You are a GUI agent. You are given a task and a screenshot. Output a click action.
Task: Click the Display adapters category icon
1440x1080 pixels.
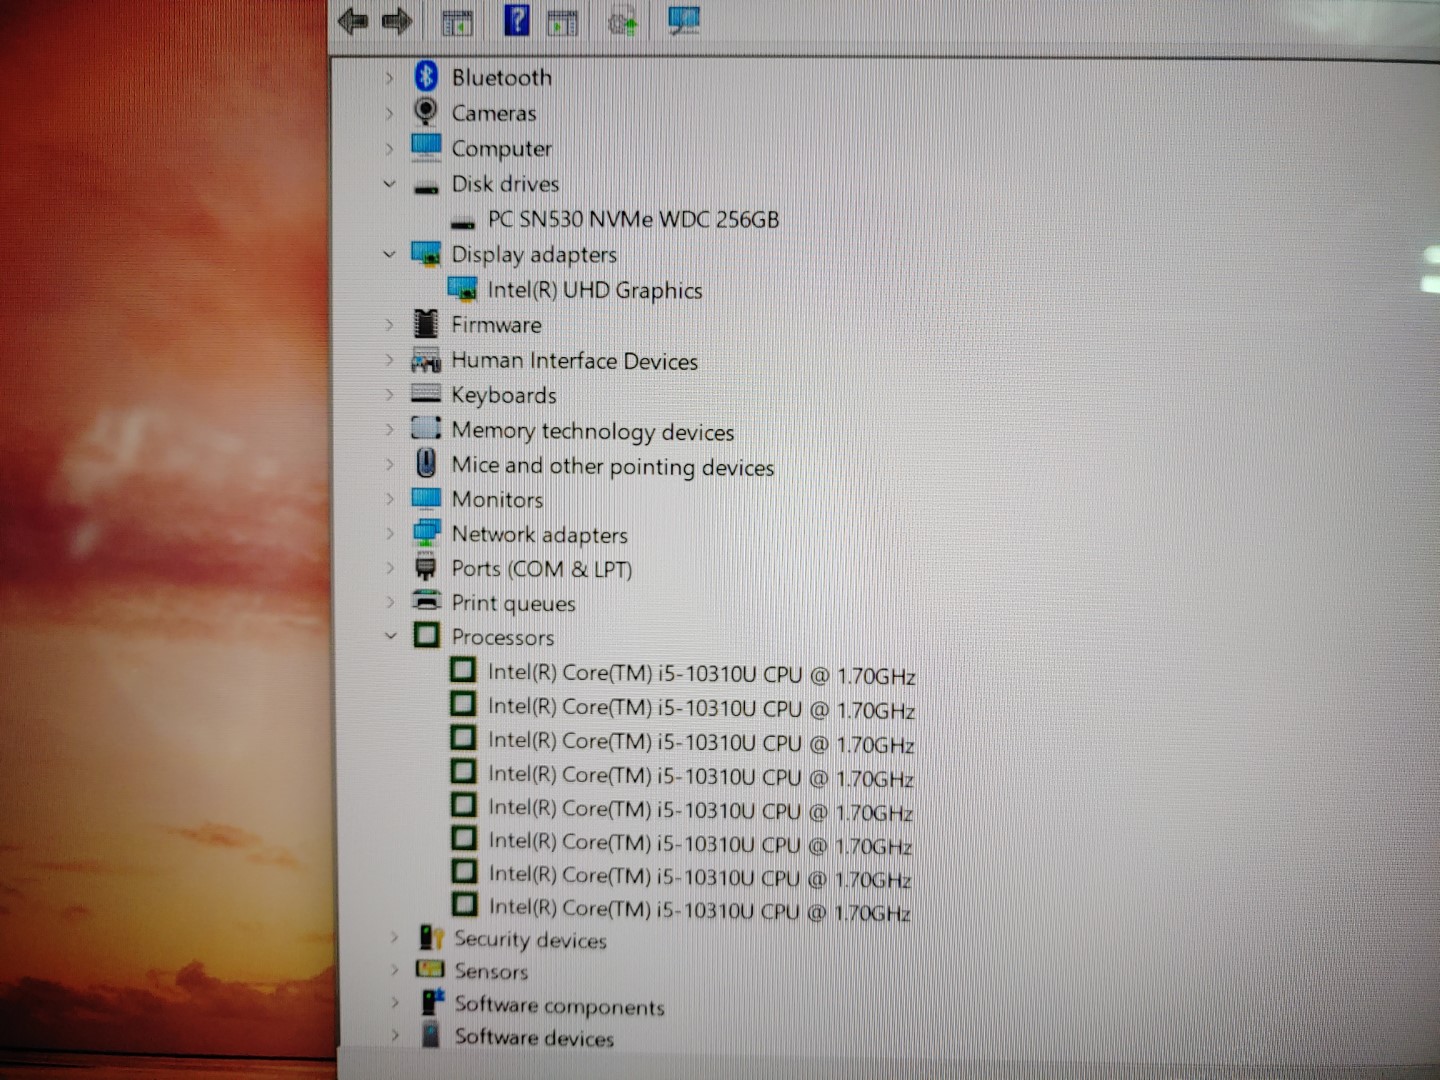(426, 254)
